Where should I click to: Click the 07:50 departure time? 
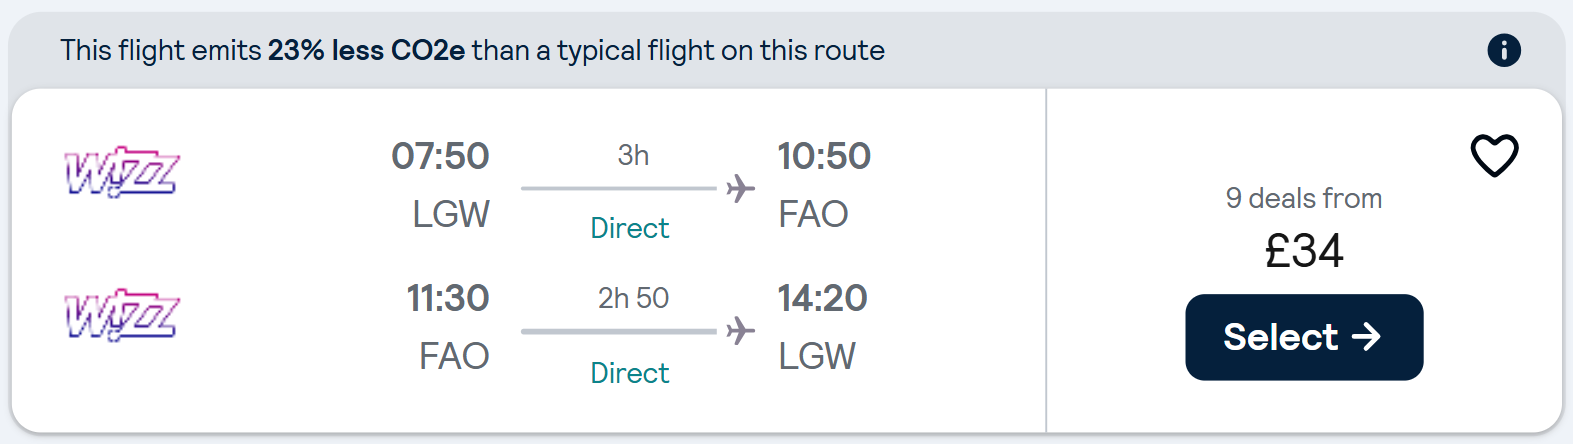[440, 156]
